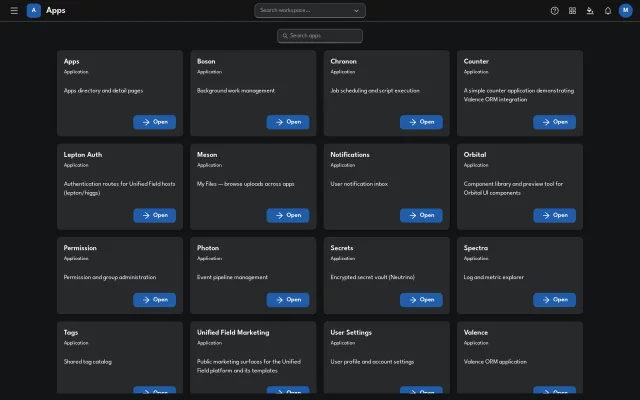Click 'Valence ORM application' description
The image size is (640, 400).
tap(495, 362)
